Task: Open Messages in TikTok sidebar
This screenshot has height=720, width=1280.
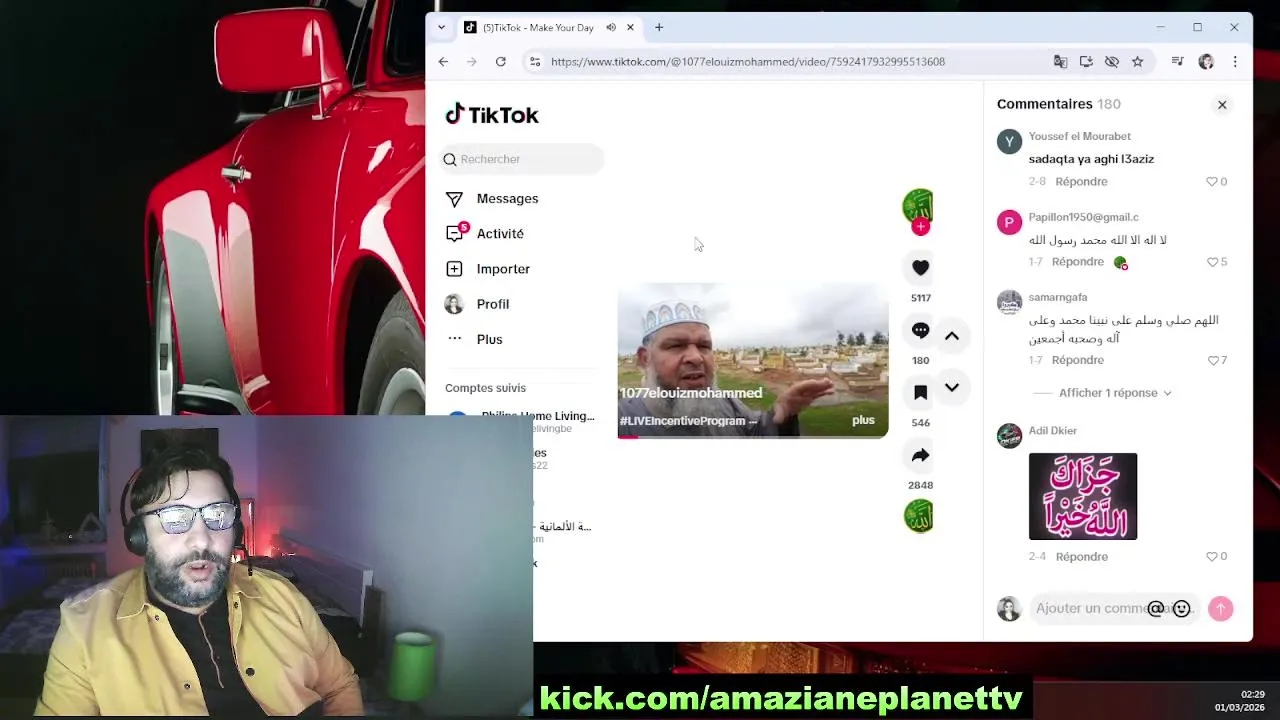Action: tap(492, 198)
